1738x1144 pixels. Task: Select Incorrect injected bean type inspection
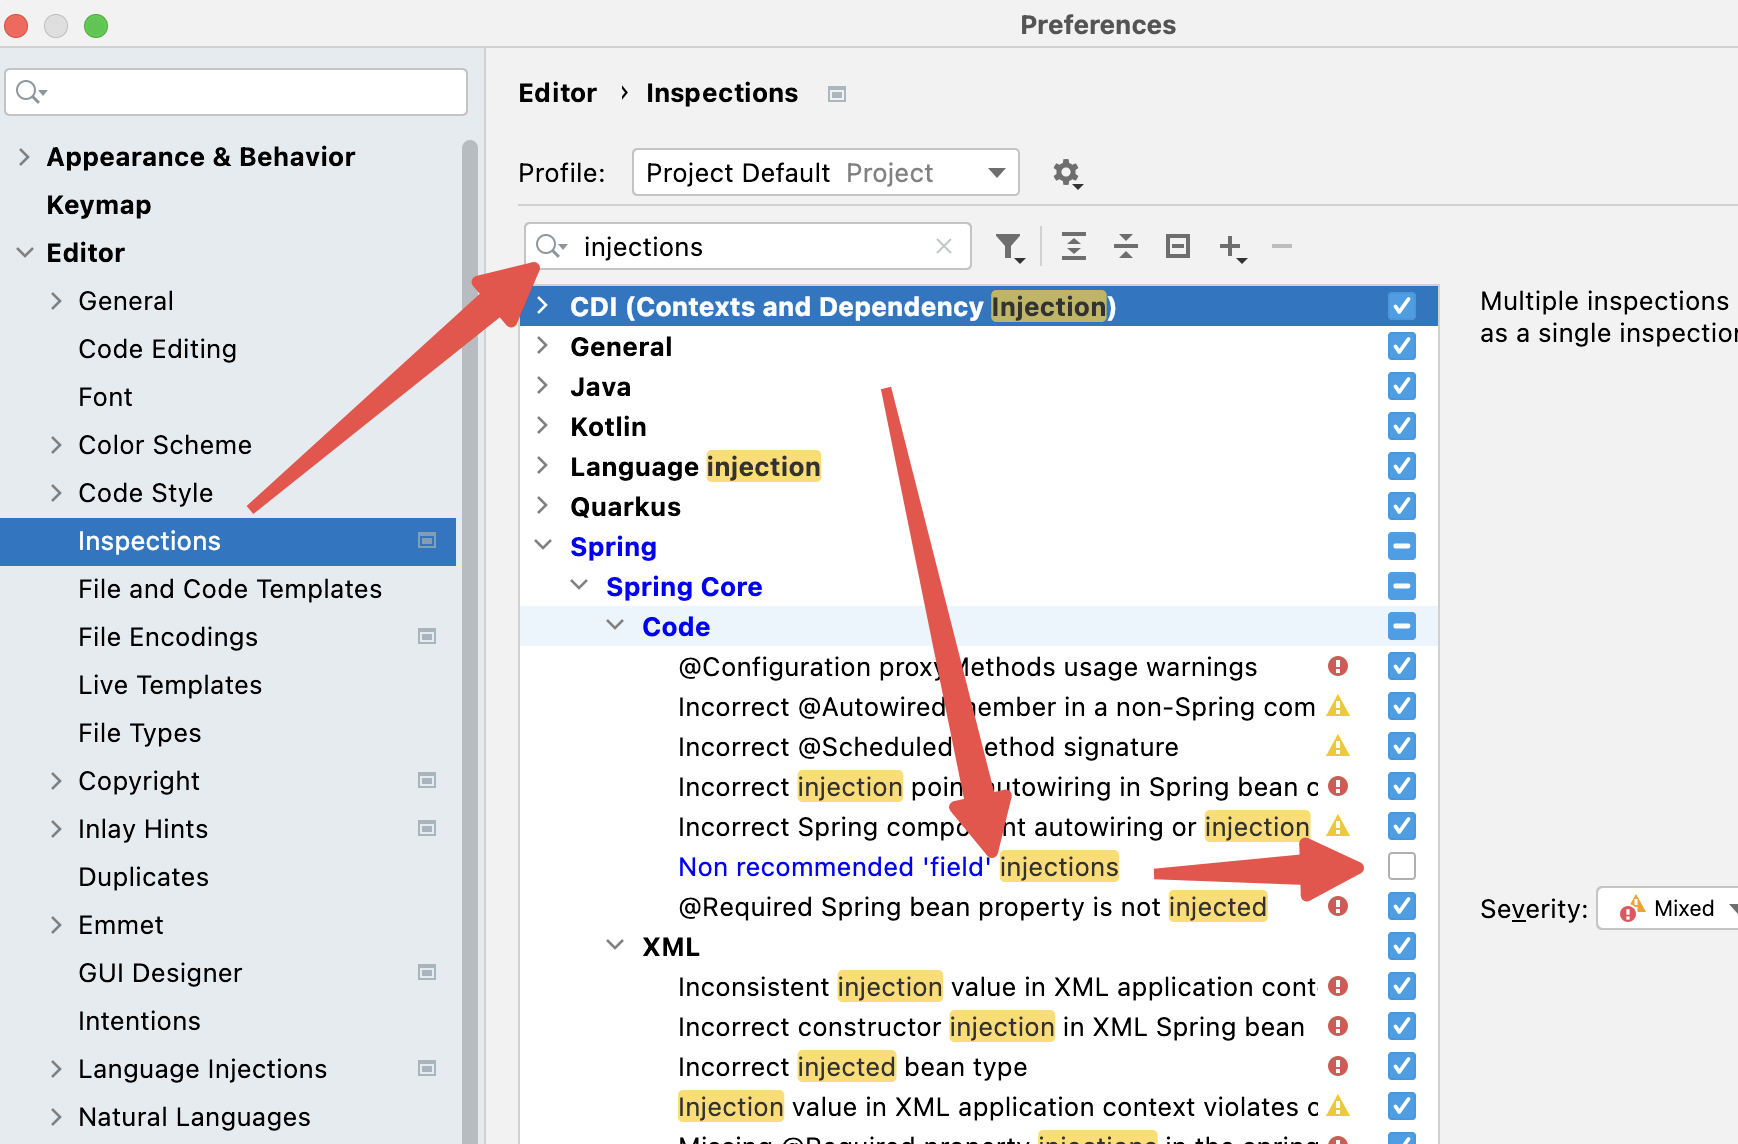coord(852,1067)
